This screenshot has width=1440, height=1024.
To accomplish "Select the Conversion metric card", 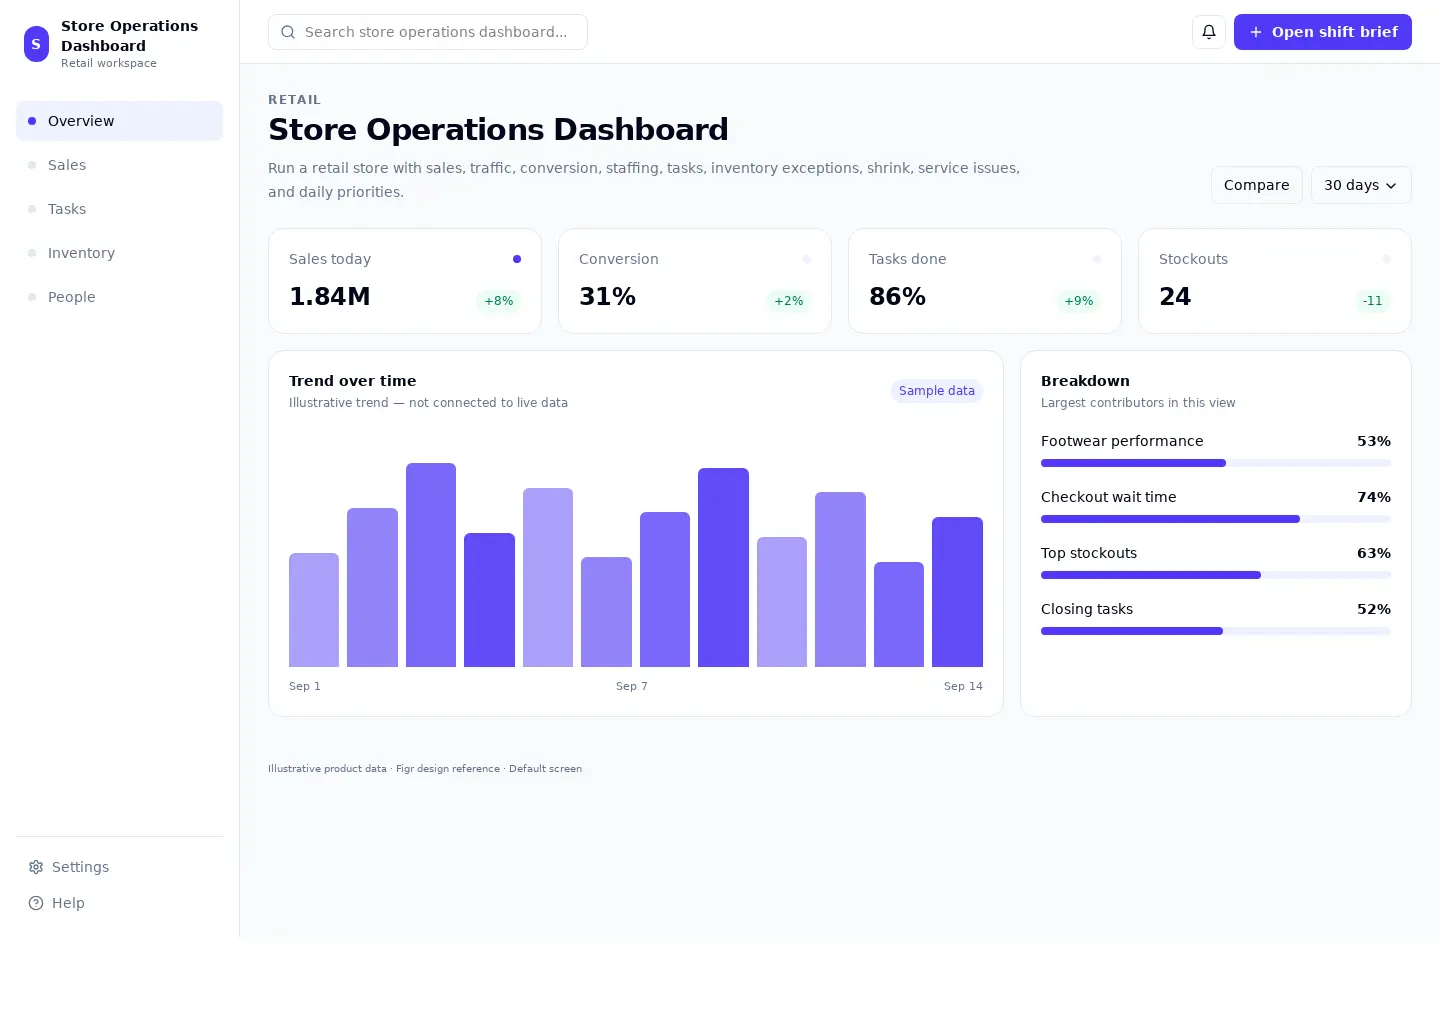I will click(x=695, y=281).
